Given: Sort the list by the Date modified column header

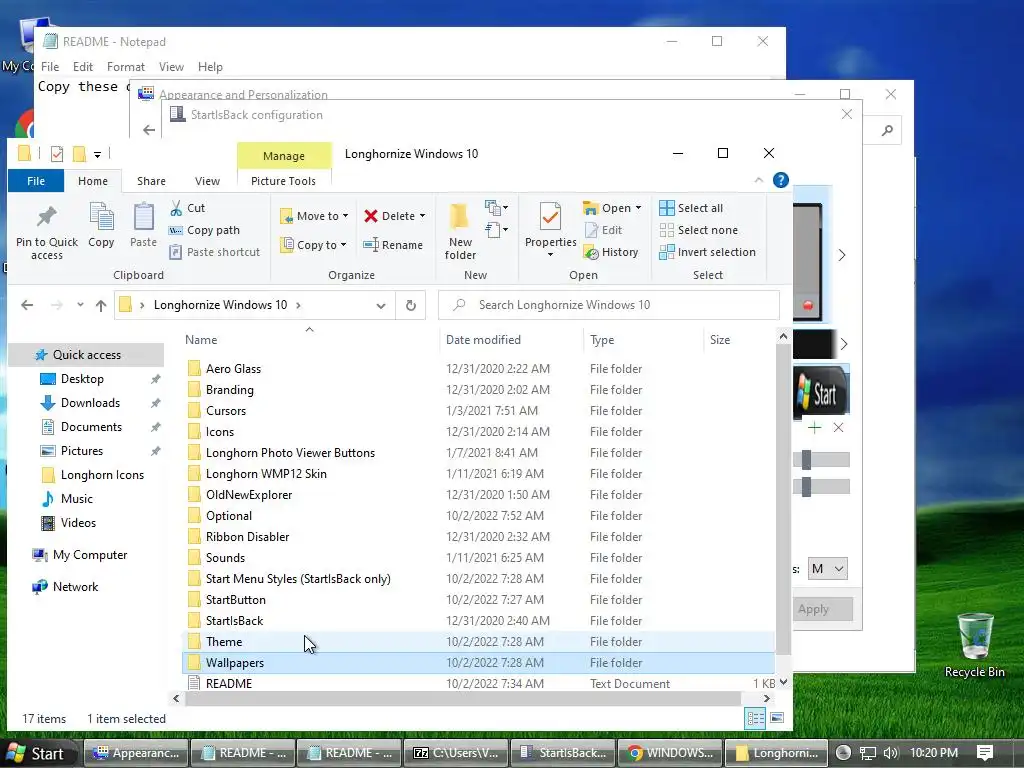Looking at the screenshot, I should click(483, 340).
